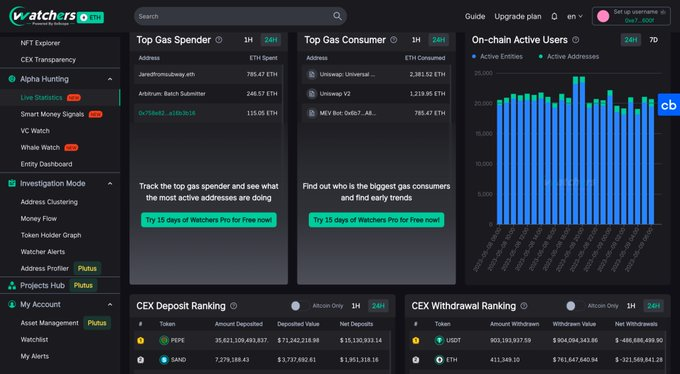This screenshot has width=680, height=374.
Task: Switch On-chain Active Users to 7D
Action: (x=654, y=40)
